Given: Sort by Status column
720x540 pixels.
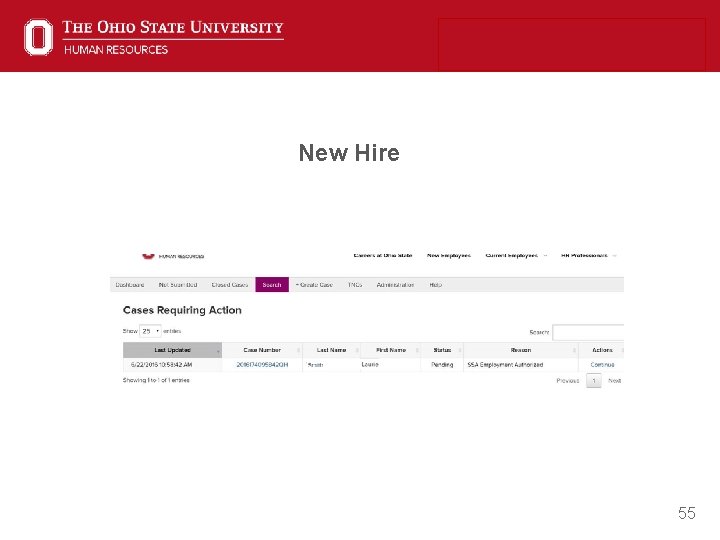Looking at the screenshot, I should click(x=442, y=350).
